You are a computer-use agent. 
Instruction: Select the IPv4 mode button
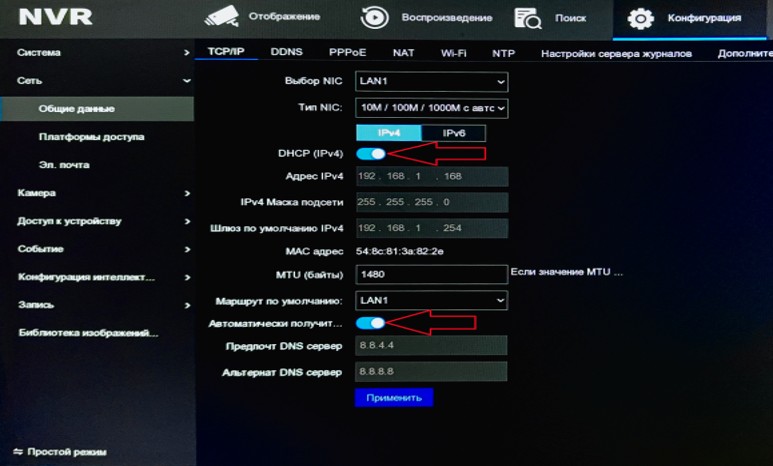[389, 133]
